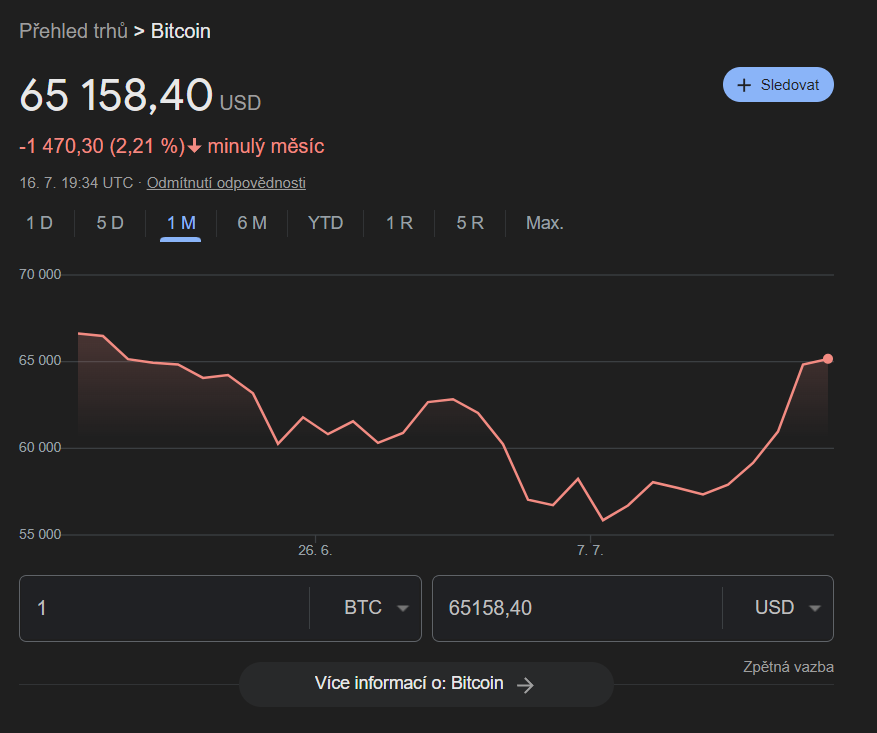Show the YTD chart range
Screen dimensions: 877x733
point(326,223)
